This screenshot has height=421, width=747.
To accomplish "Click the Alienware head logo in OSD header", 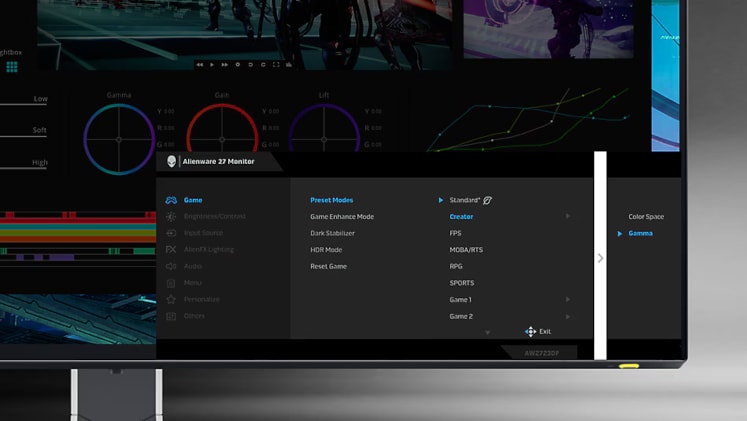I will click(172, 161).
